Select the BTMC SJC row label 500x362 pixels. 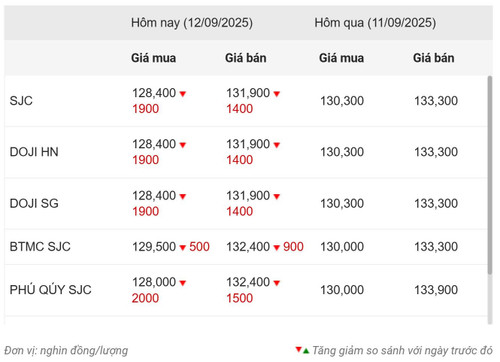[40, 247]
